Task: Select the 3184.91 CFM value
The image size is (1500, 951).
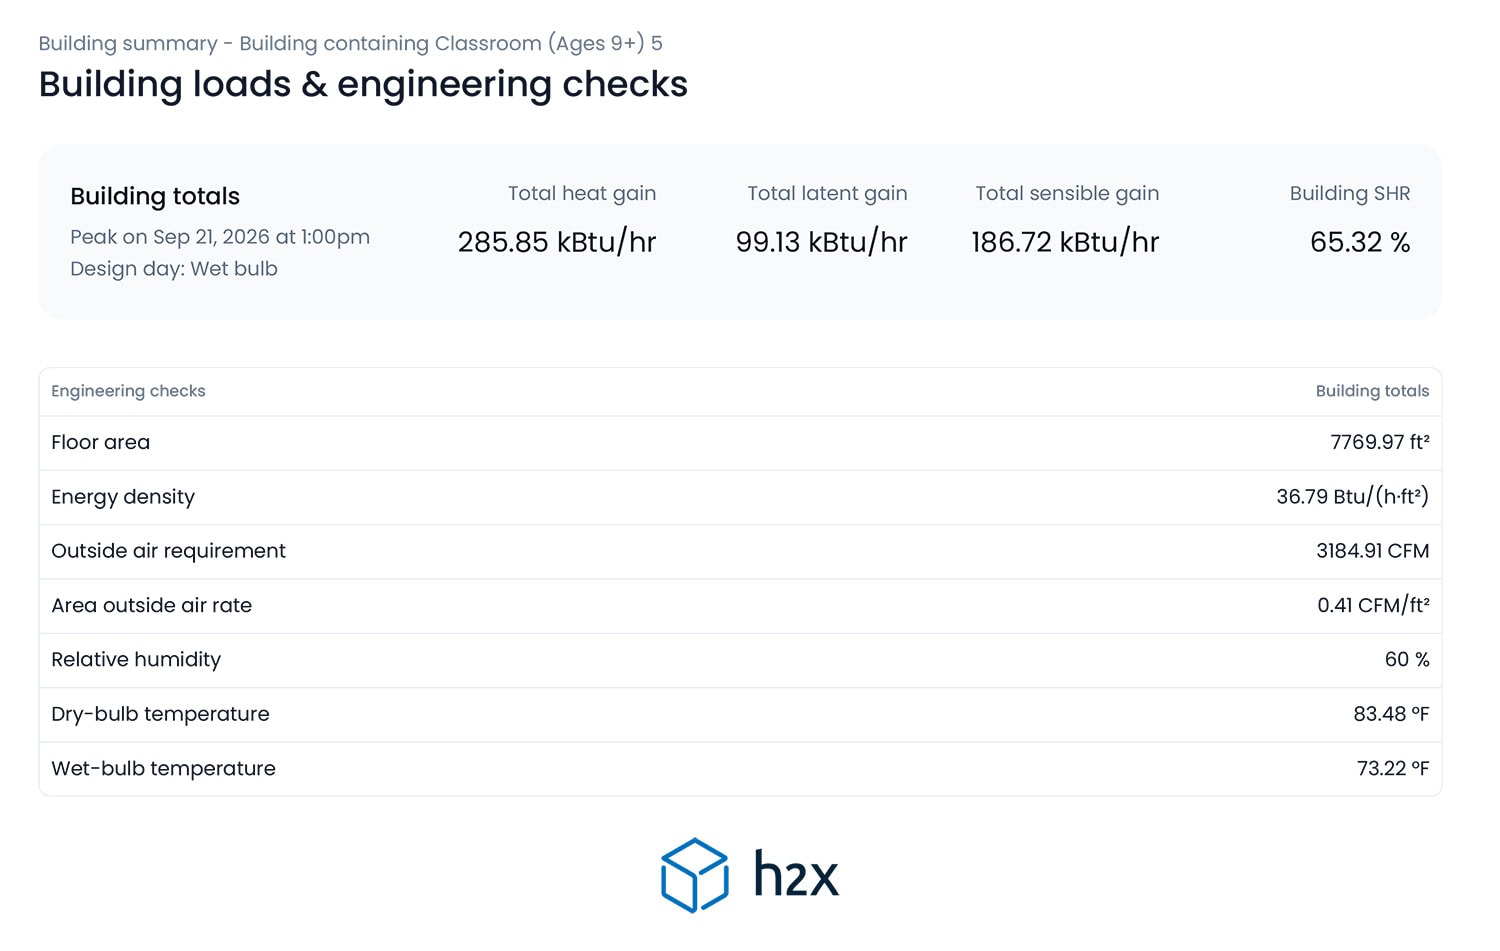Action: point(1373,551)
